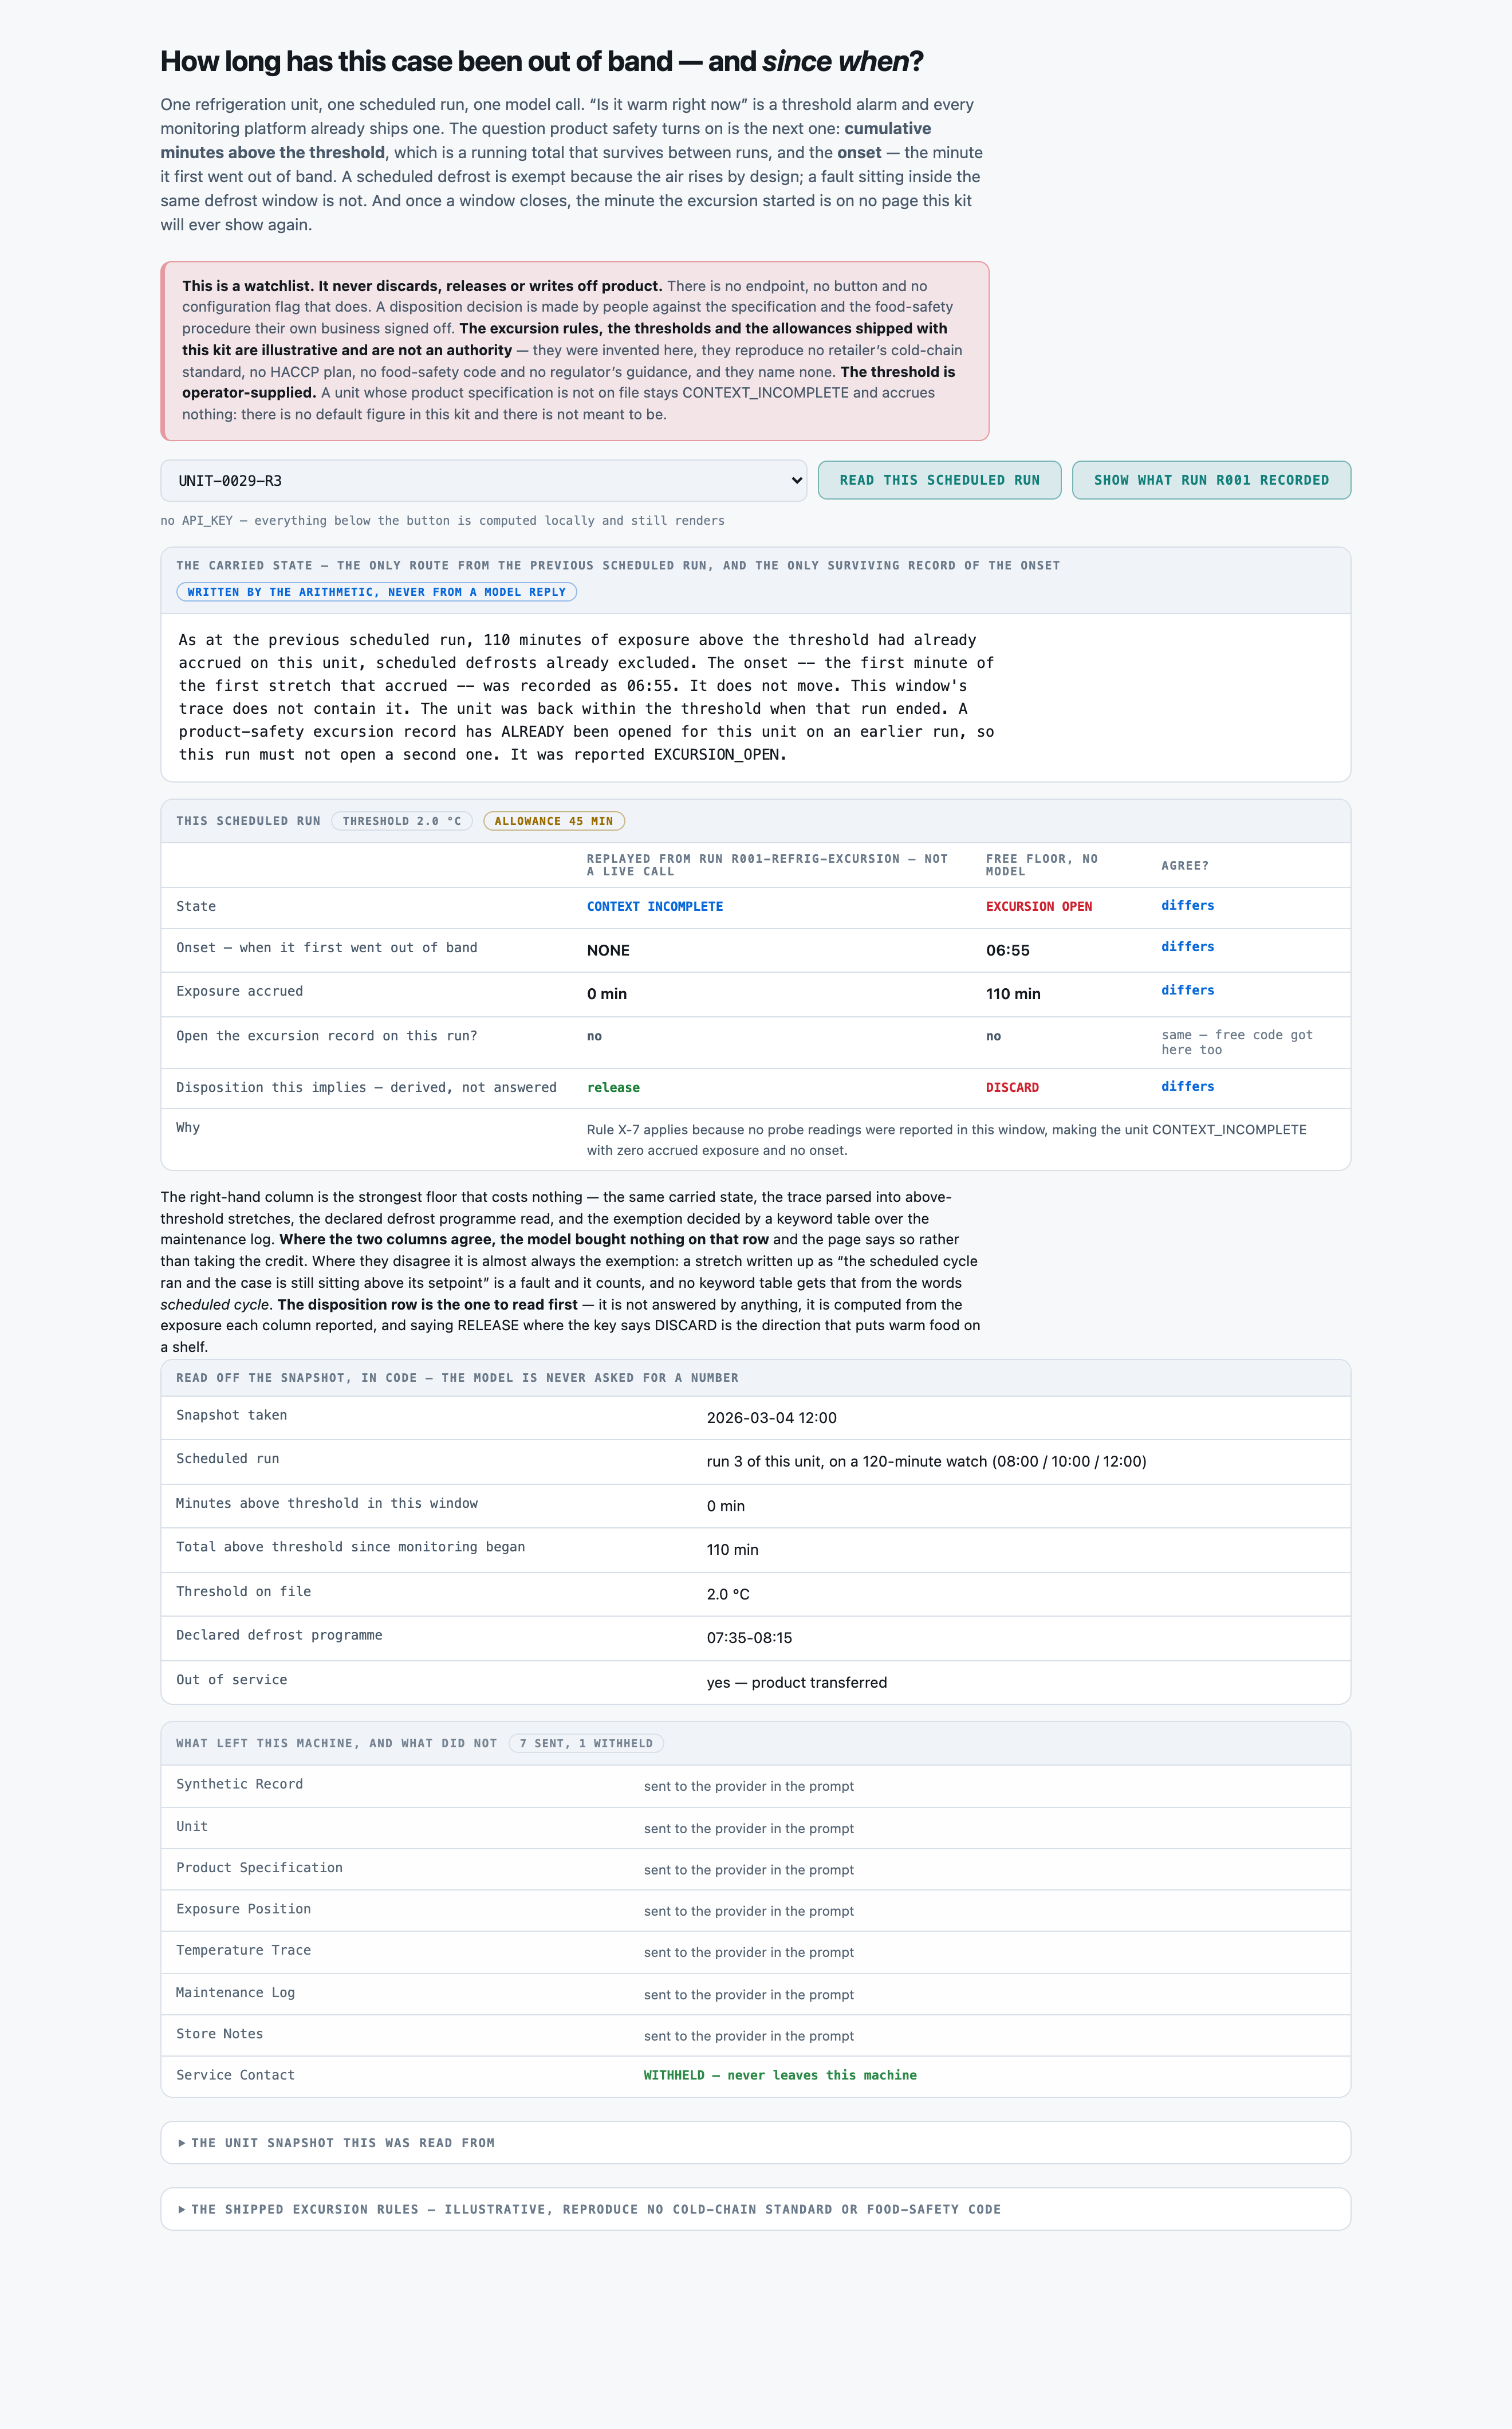Click the Read This Scheduled Run button

[939, 480]
